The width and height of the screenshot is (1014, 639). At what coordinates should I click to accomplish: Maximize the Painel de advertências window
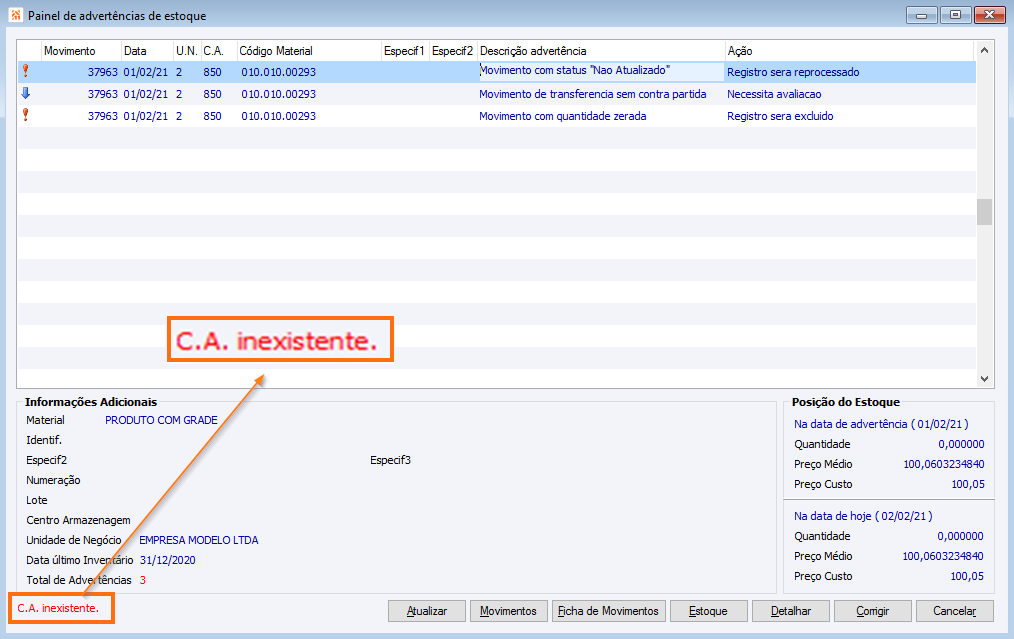(955, 15)
